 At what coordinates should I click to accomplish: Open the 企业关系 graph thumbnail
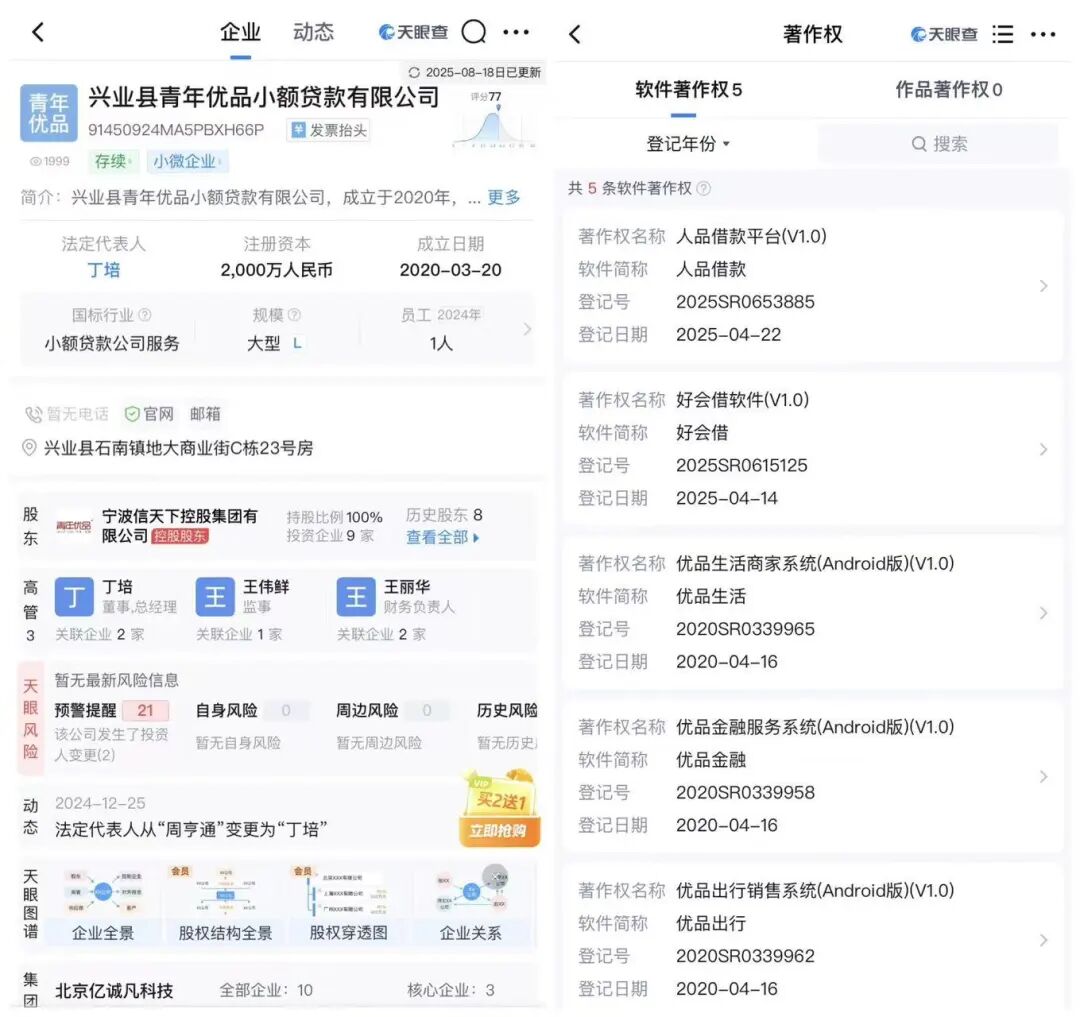click(470, 904)
